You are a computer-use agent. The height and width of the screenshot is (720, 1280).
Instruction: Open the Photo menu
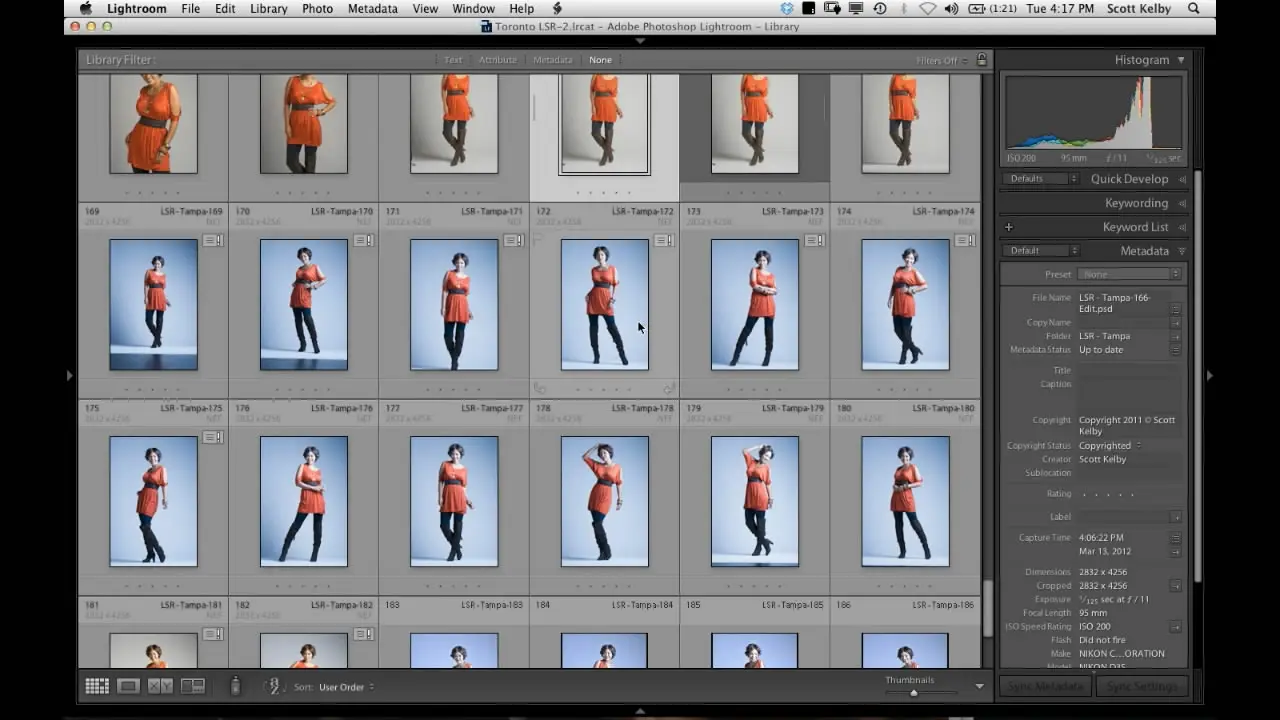coord(317,9)
